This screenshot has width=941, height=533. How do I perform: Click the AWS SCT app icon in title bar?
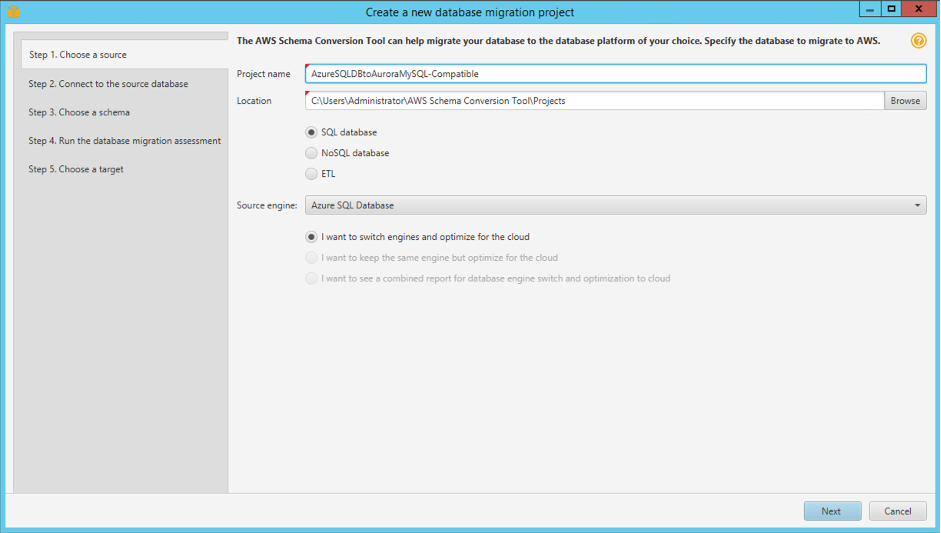tap(13, 12)
